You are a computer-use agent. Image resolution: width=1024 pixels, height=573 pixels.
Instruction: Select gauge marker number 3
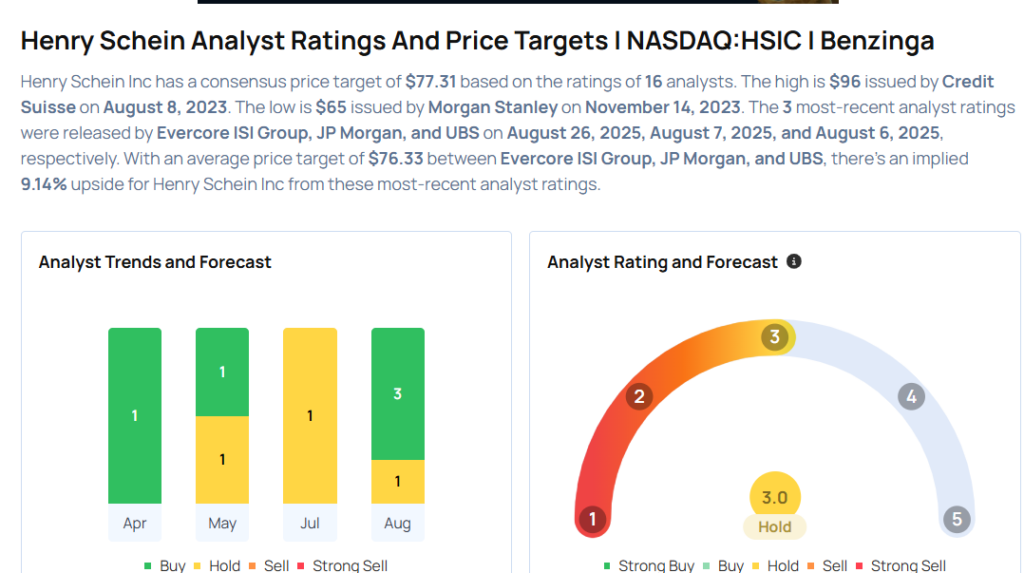775,337
